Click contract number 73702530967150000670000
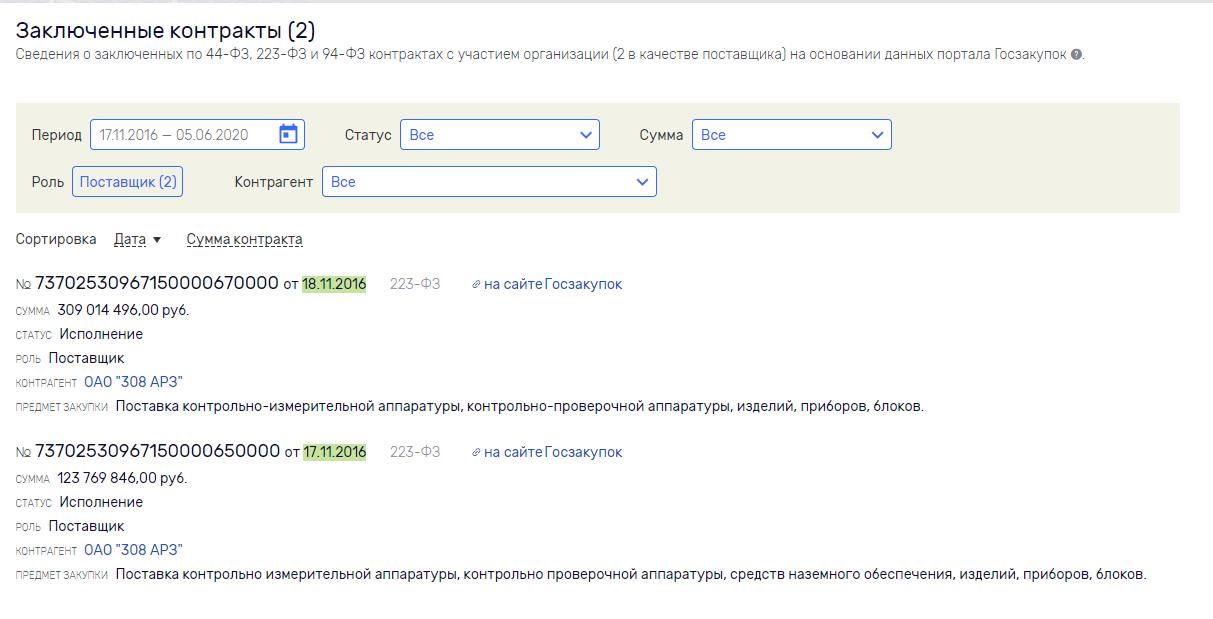The image size is (1213, 619). (x=156, y=283)
